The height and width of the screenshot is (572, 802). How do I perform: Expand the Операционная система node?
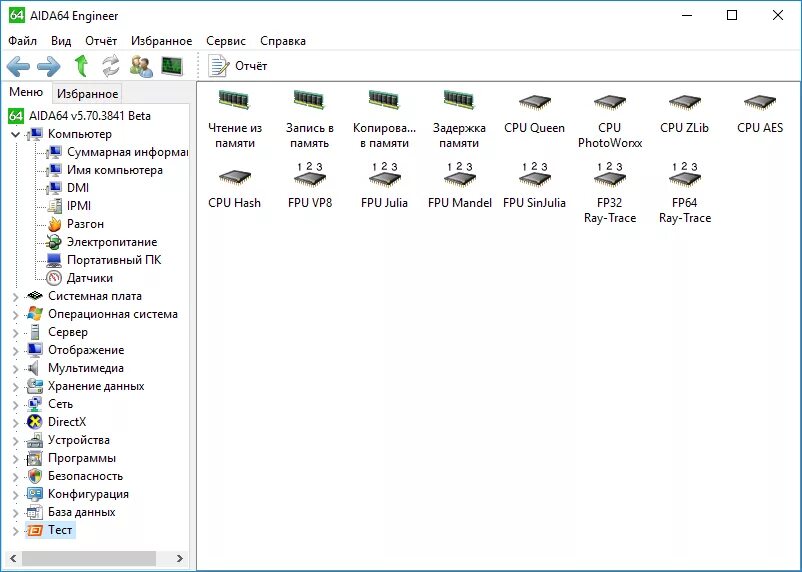point(15,315)
